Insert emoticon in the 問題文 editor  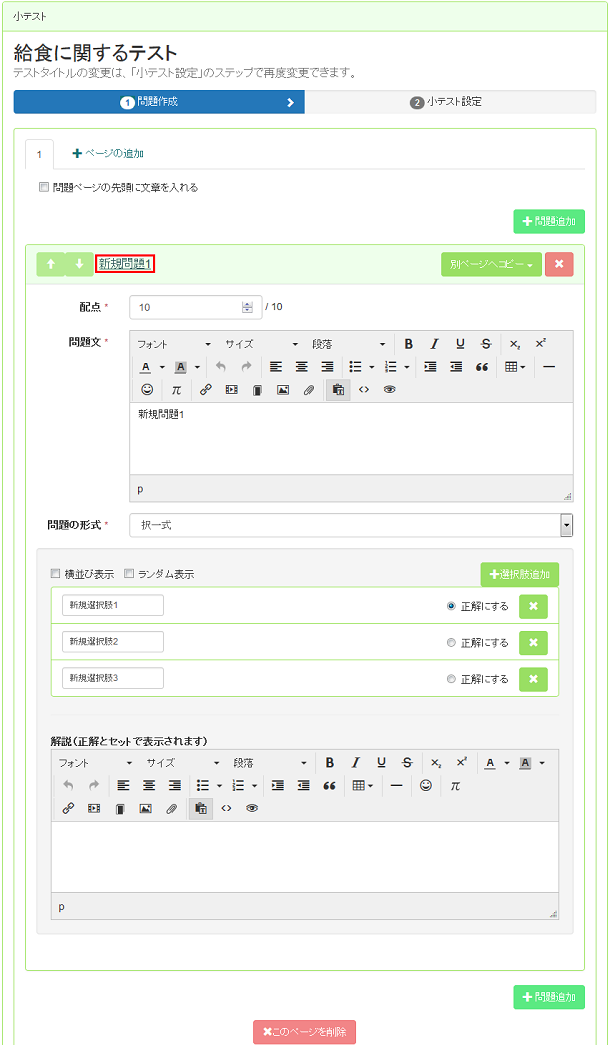click(147, 390)
